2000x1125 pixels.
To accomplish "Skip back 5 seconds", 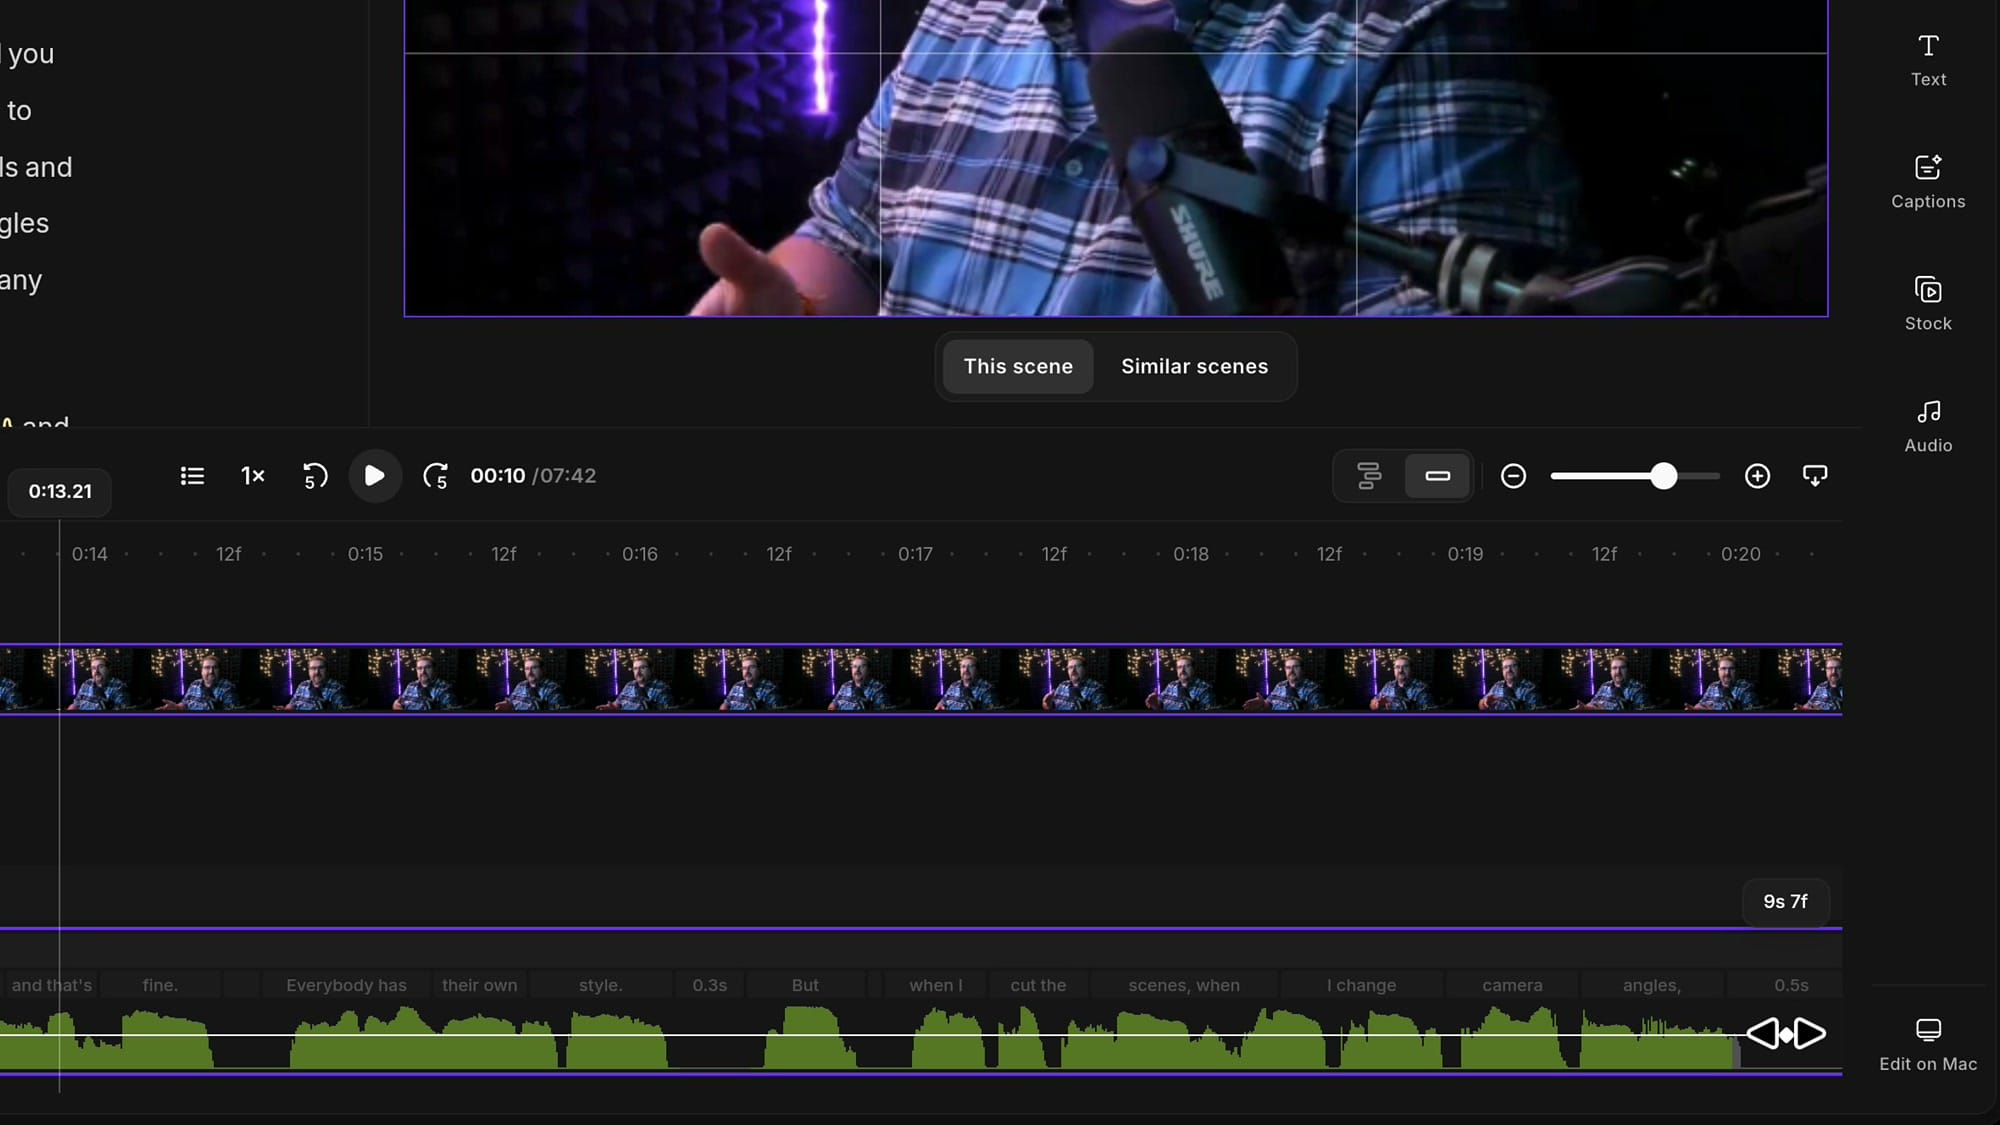I will coord(315,476).
